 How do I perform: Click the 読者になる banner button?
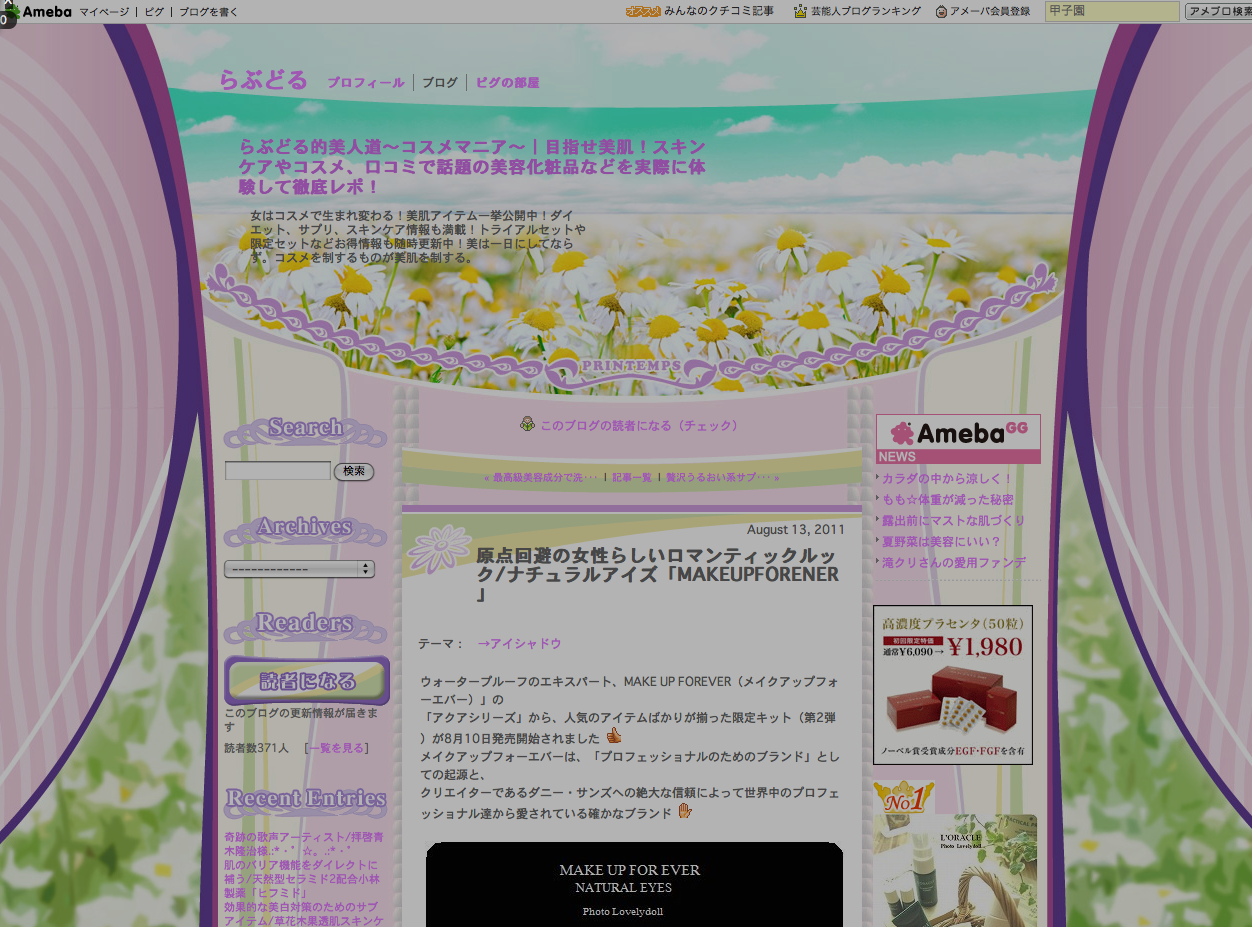pos(307,681)
